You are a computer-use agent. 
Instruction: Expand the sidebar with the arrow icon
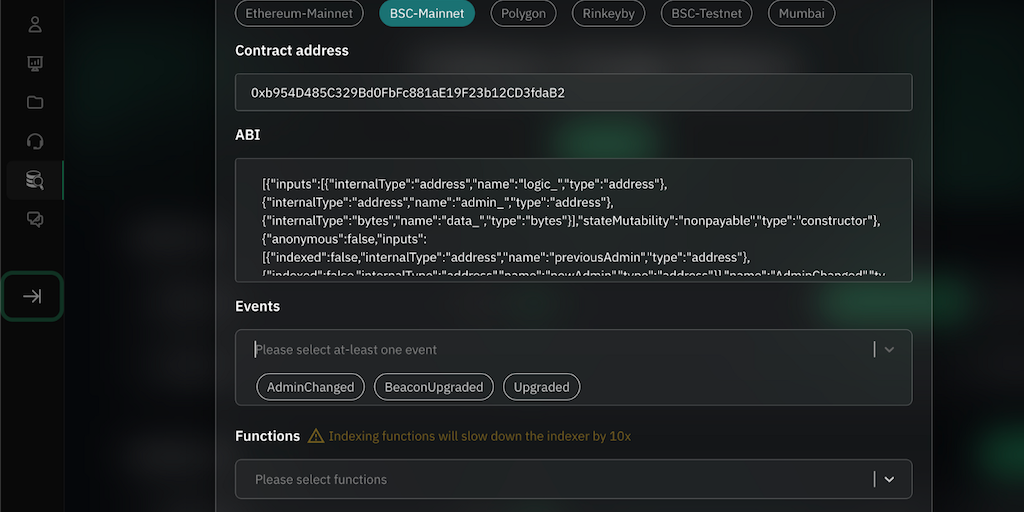[32, 296]
